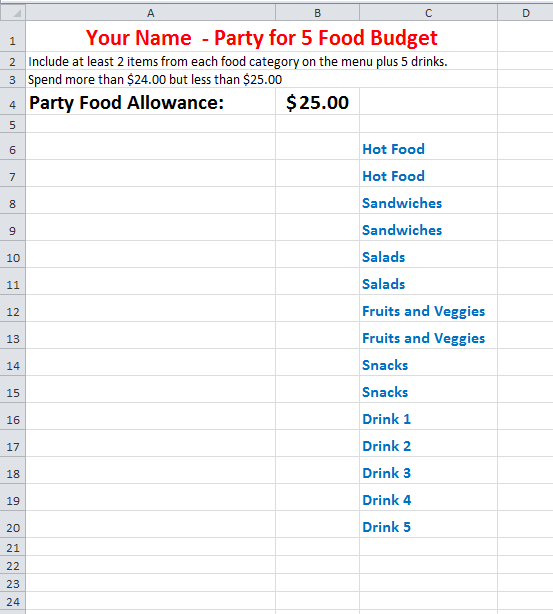The height and width of the screenshot is (614, 553).
Task: Select the second Sandwiches cell
Action: (x=428, y=228)
